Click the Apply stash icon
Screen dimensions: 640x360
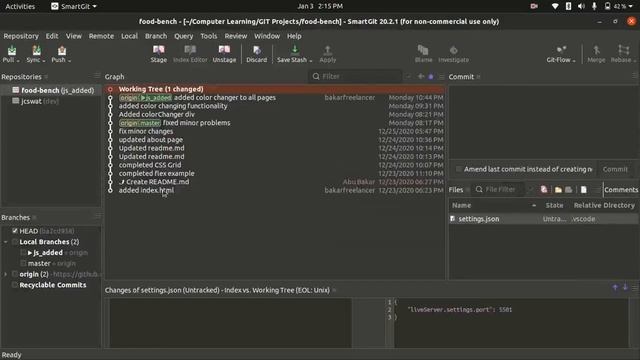click(327, 50)
